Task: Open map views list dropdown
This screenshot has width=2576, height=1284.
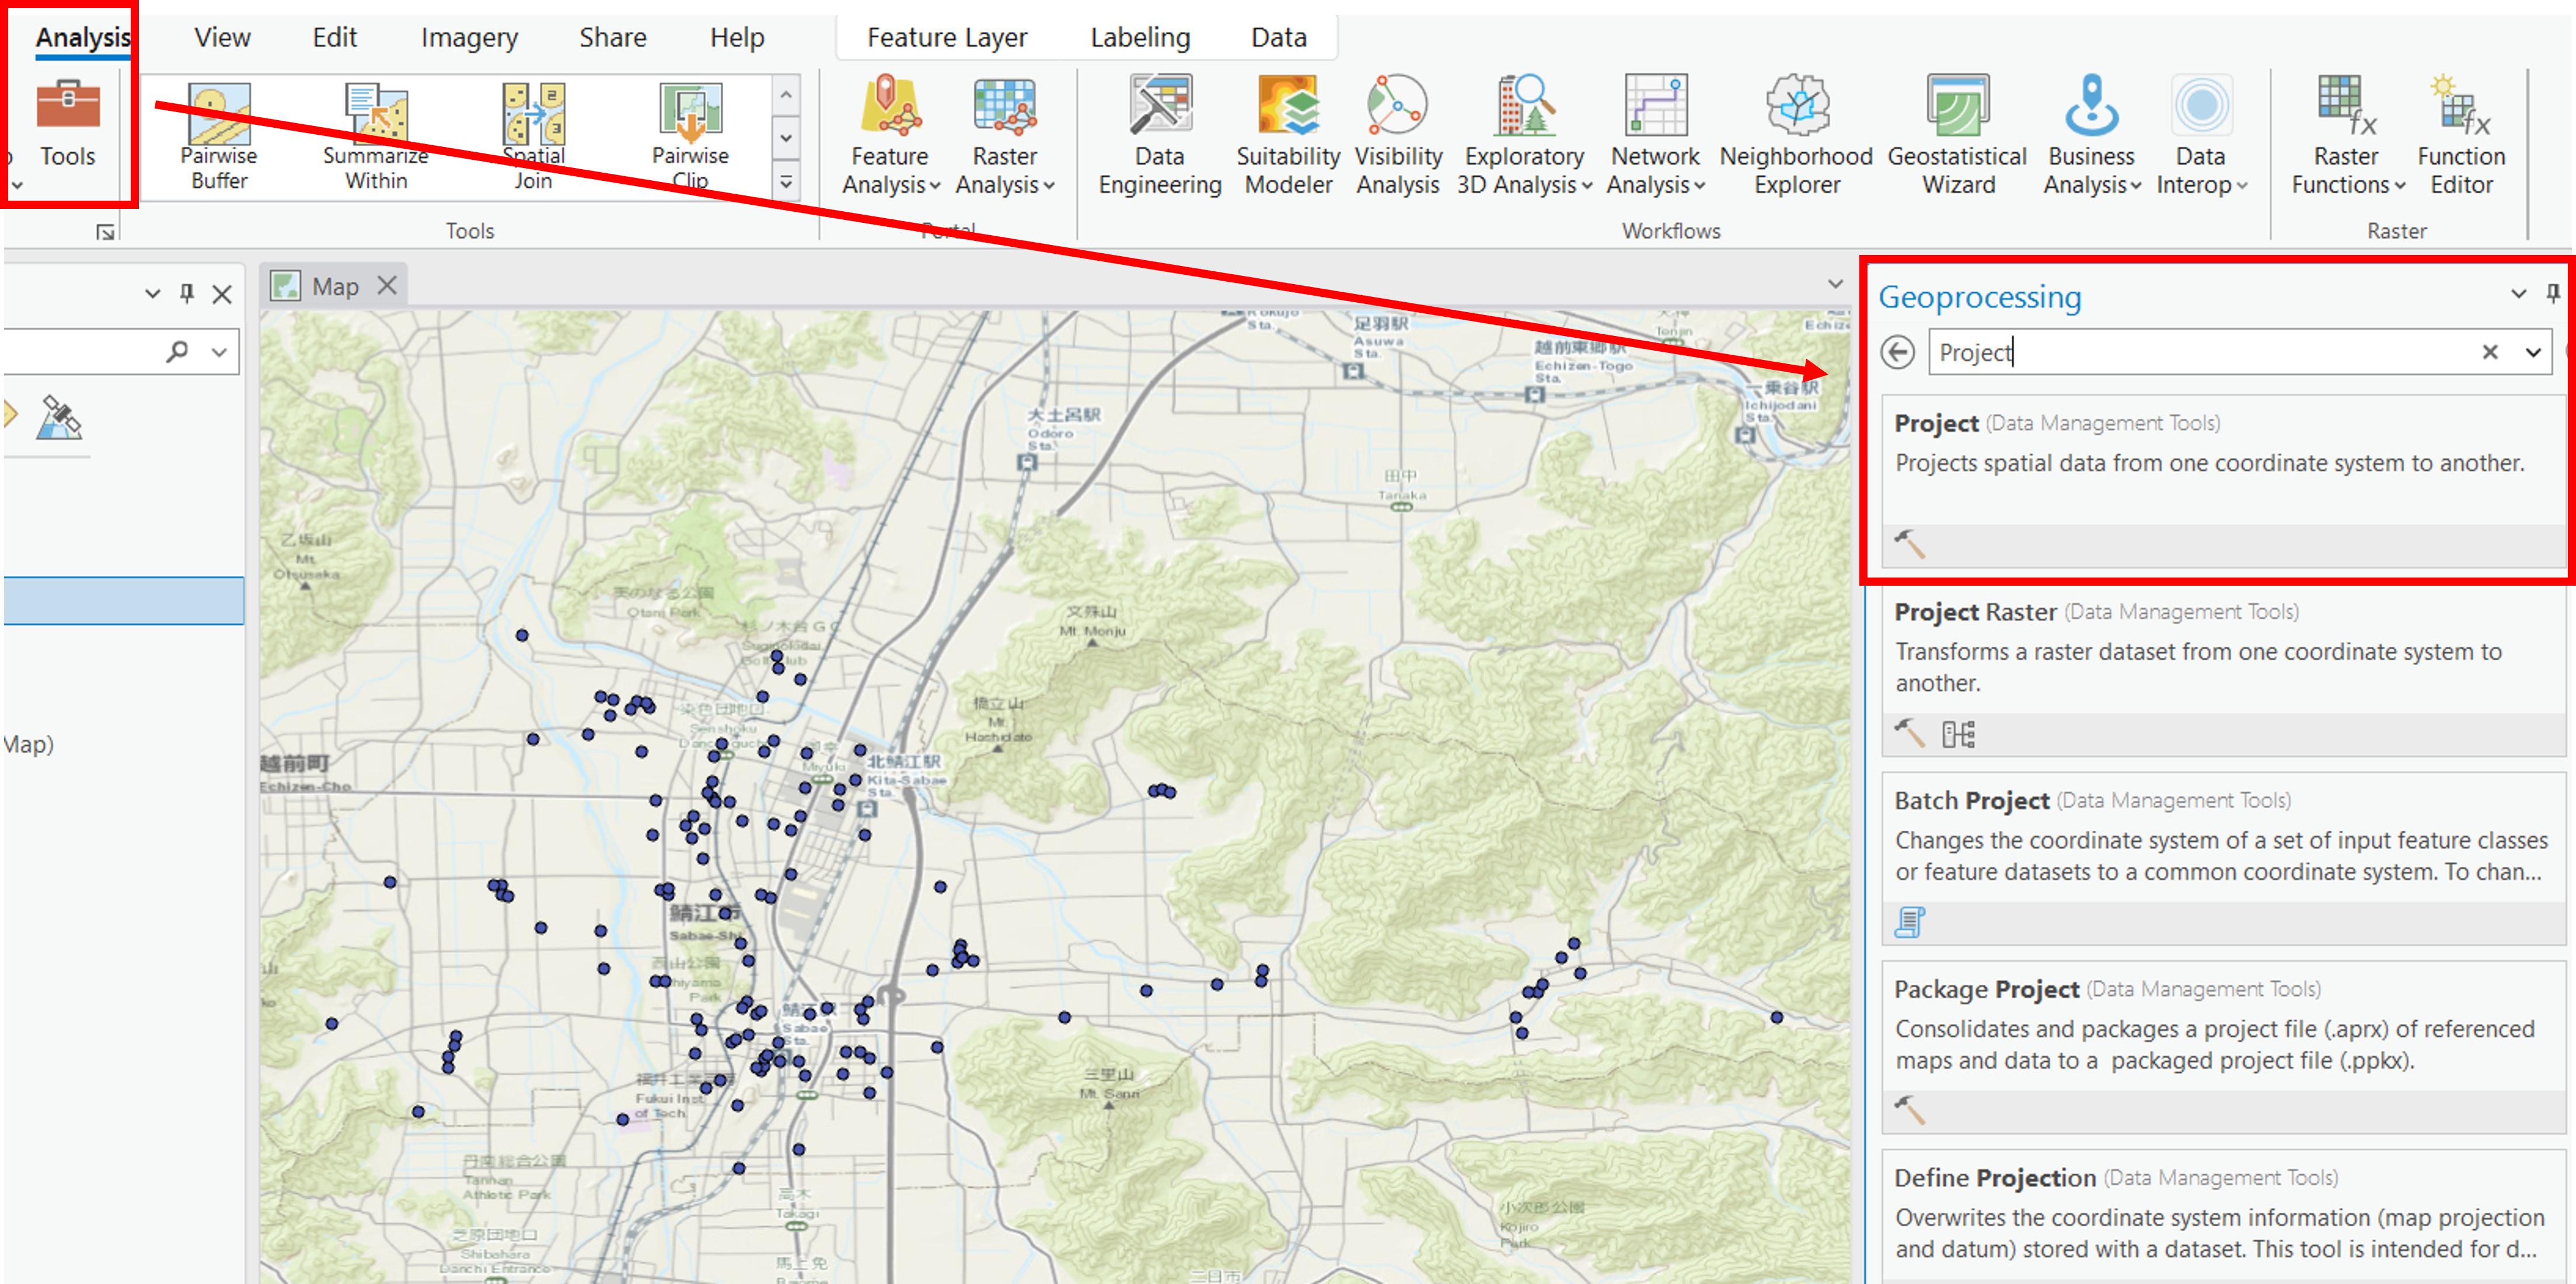Action: click(x=1835, y=284)
